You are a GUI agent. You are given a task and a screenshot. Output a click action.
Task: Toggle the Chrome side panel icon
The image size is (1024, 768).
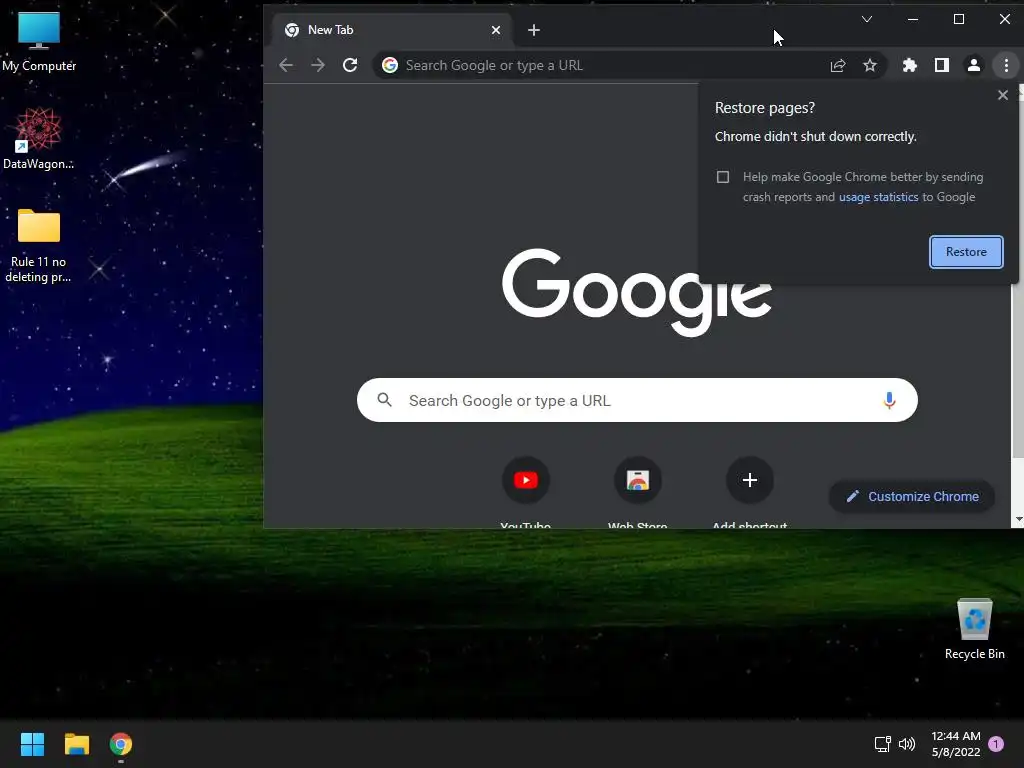[942, 65]
